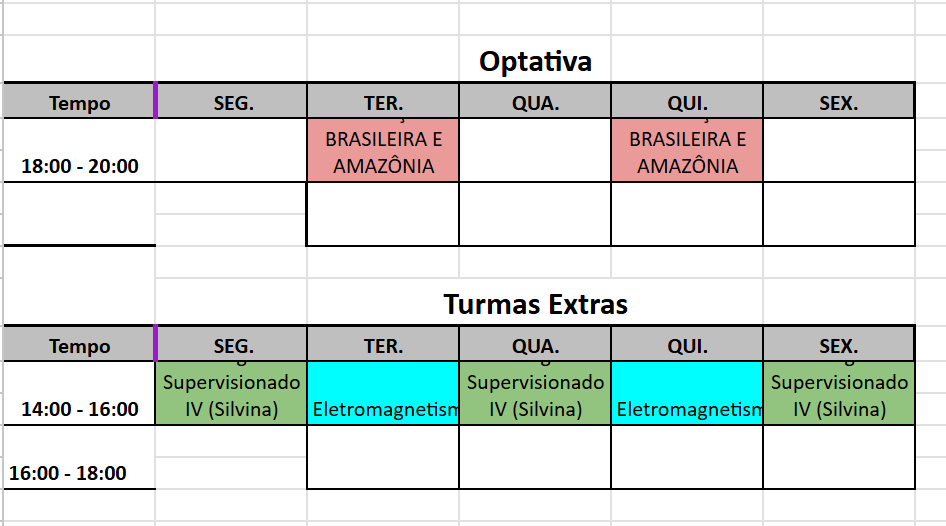The width and height of the screenshot is (946, 526).
Task: Select TER. header in the Optativa table
Action: [x=383, y=102]
